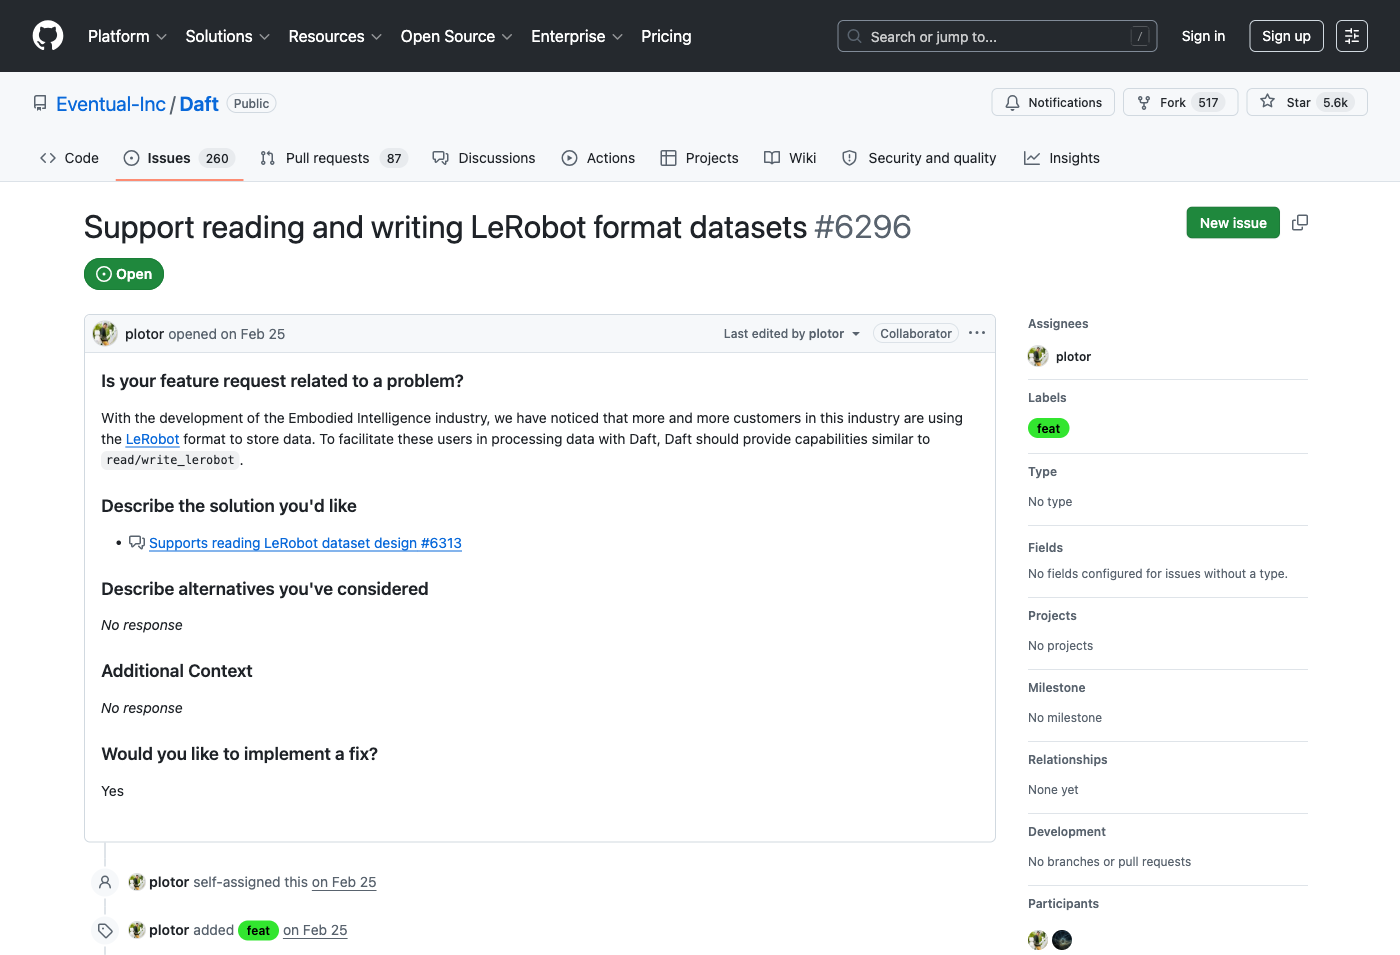Switch to the Wiki tab

tap(790, 158)
